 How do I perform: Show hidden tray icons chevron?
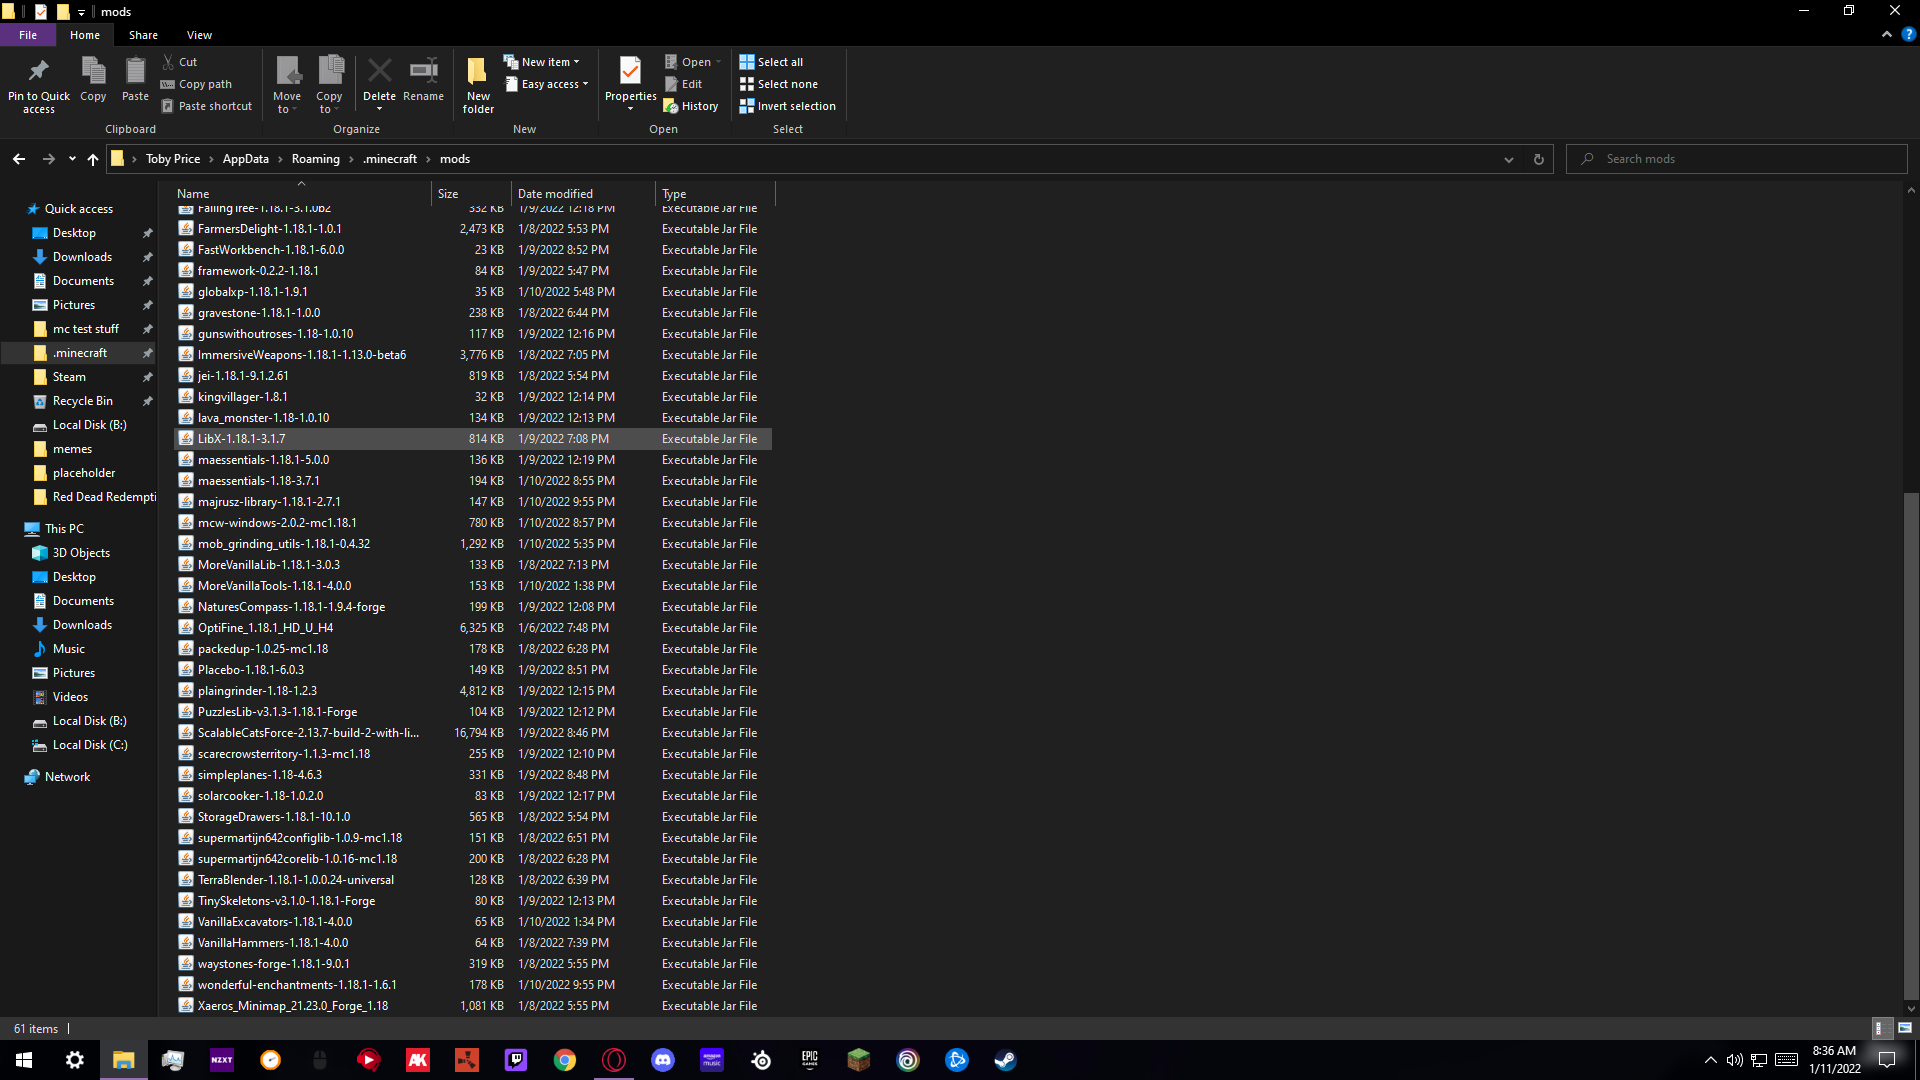(x=1711, y=1060)
